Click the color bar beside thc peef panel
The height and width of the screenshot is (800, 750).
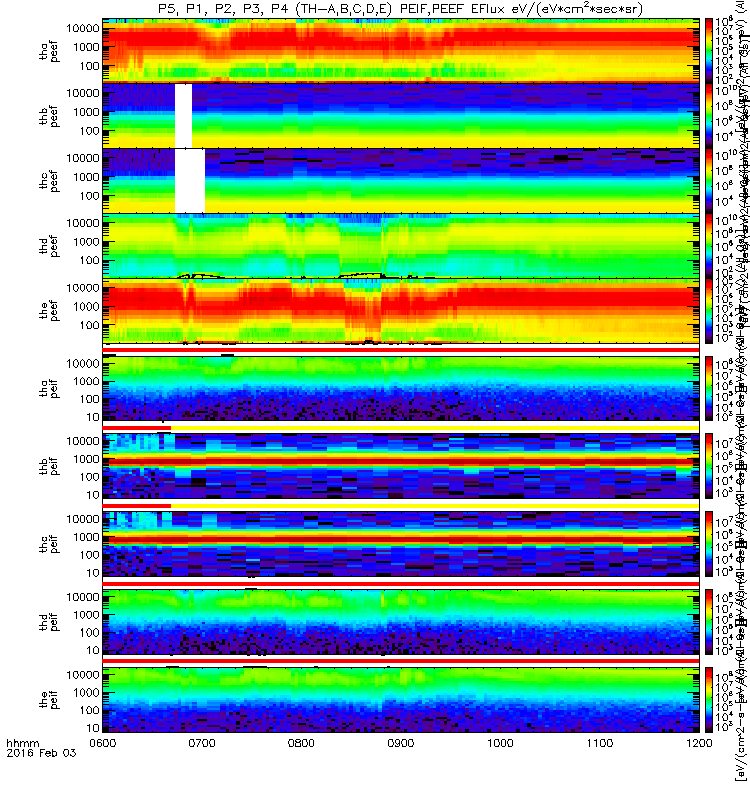709,181
